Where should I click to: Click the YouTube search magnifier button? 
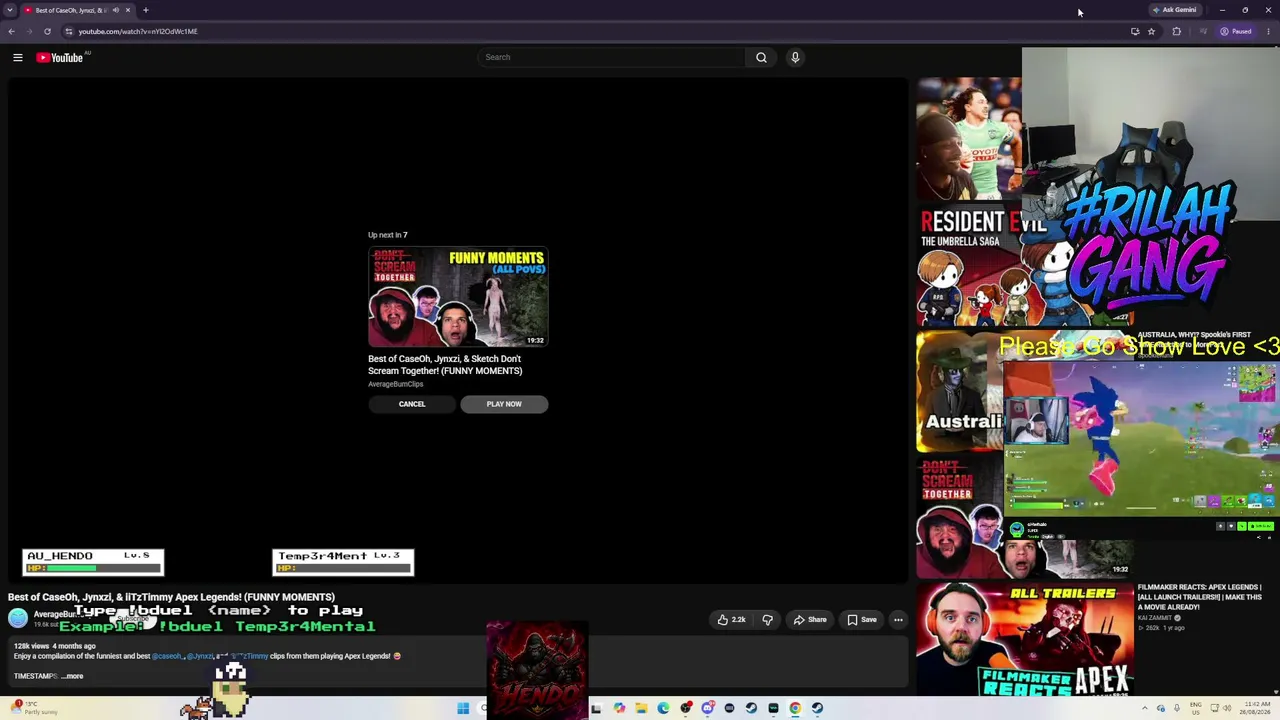coord(761,57)
